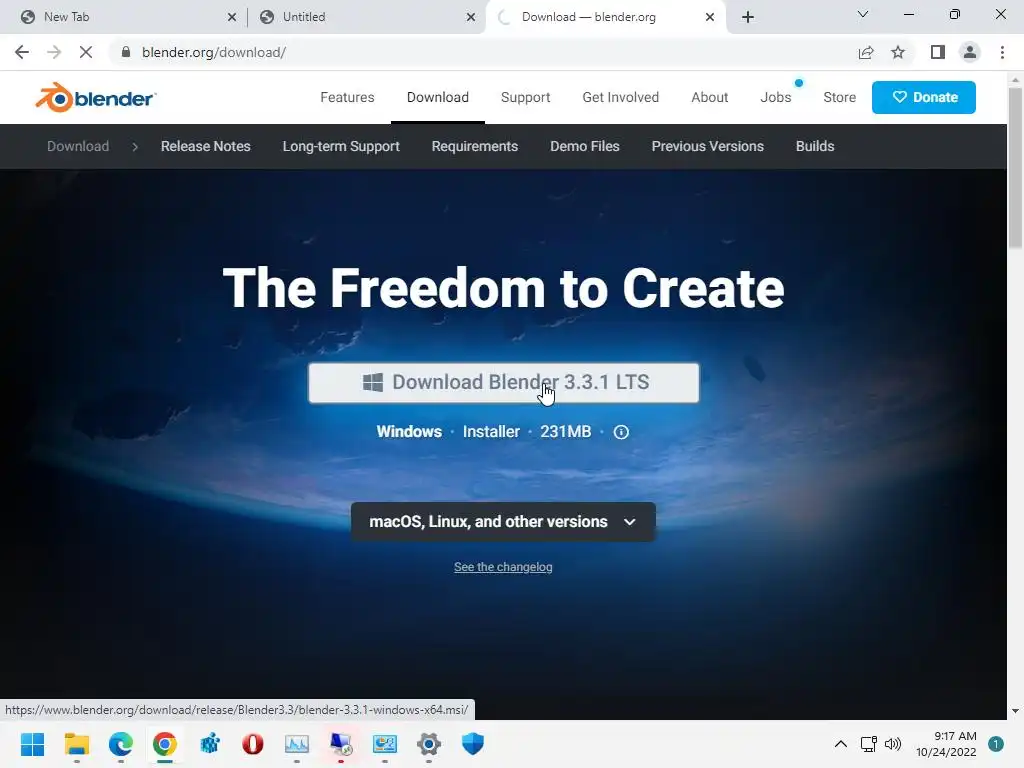Open Windows Security shield in taskbar
Viewport: 1024px width, 768px height.
(x=473, y=744)
